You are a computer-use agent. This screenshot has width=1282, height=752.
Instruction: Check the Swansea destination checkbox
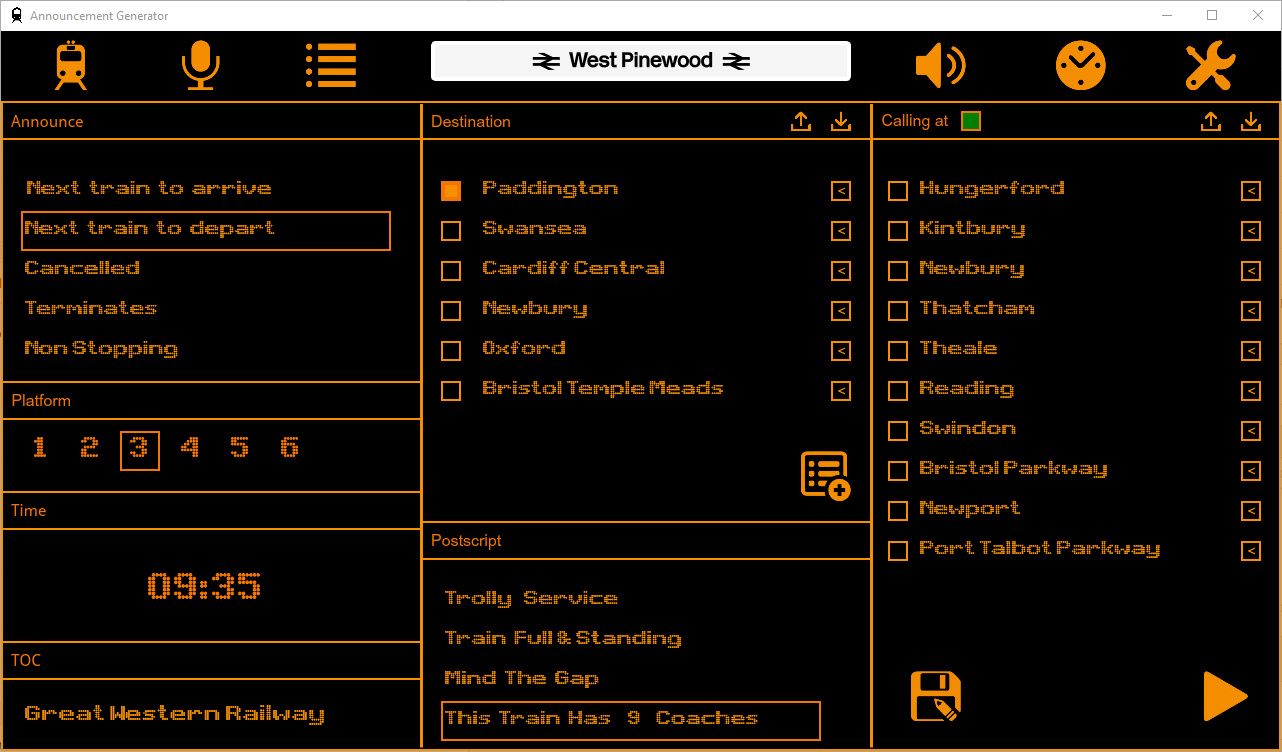[451, 231]
